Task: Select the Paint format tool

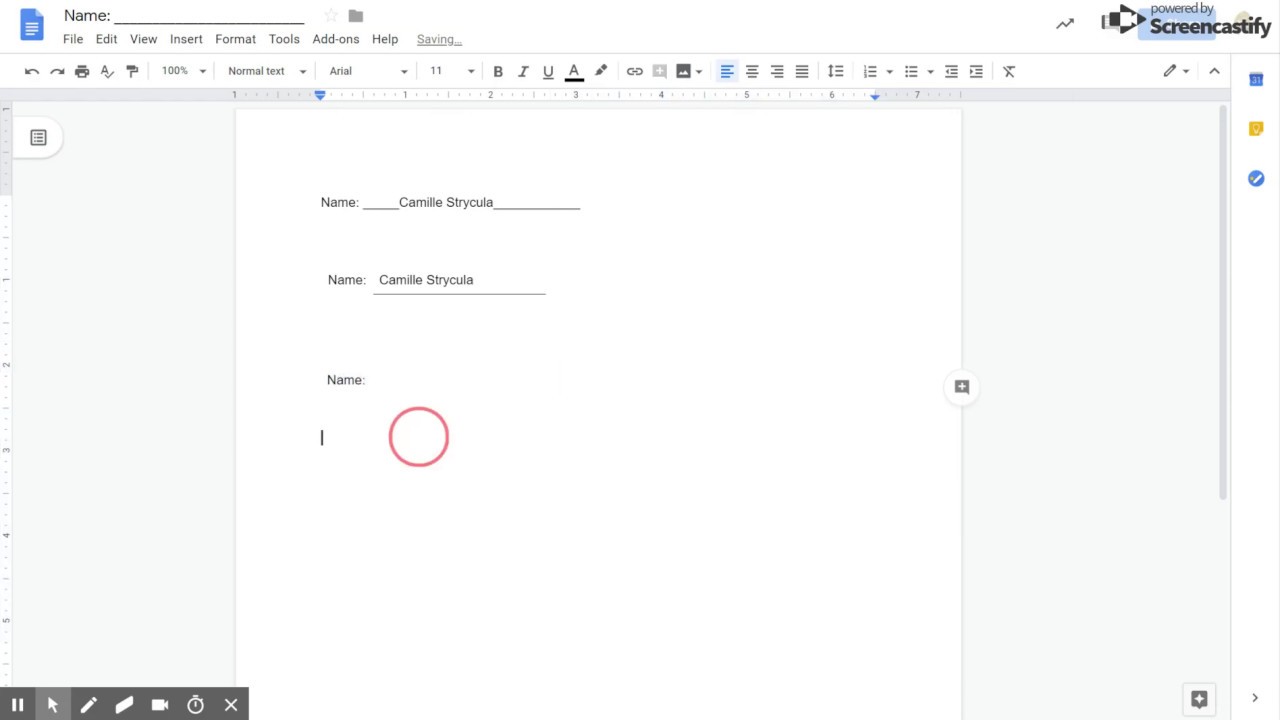Action: pyautogui.click(x=132, y=71)
